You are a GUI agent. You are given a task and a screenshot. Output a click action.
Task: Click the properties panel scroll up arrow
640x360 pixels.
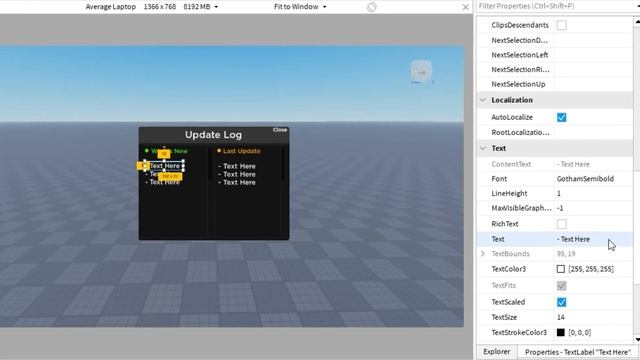[637, 22]
